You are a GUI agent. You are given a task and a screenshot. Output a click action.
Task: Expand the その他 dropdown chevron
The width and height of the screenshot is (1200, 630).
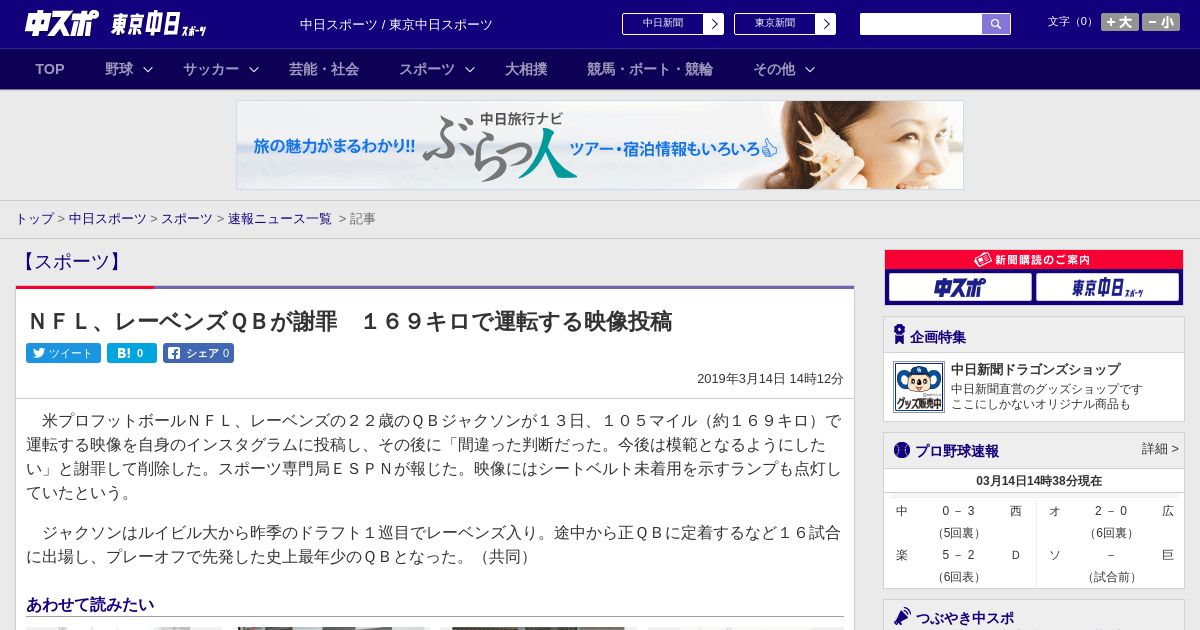click(810, 69)
